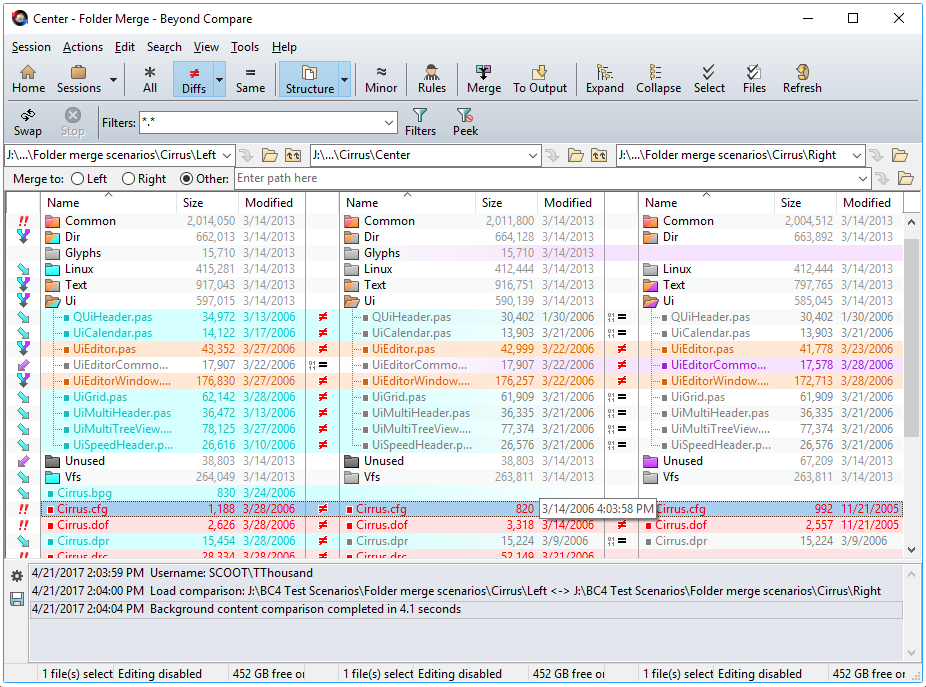The width and height of the screenshot is (926, 687).
Task: Open the Session menu
Action: click(x=31, y=47)
